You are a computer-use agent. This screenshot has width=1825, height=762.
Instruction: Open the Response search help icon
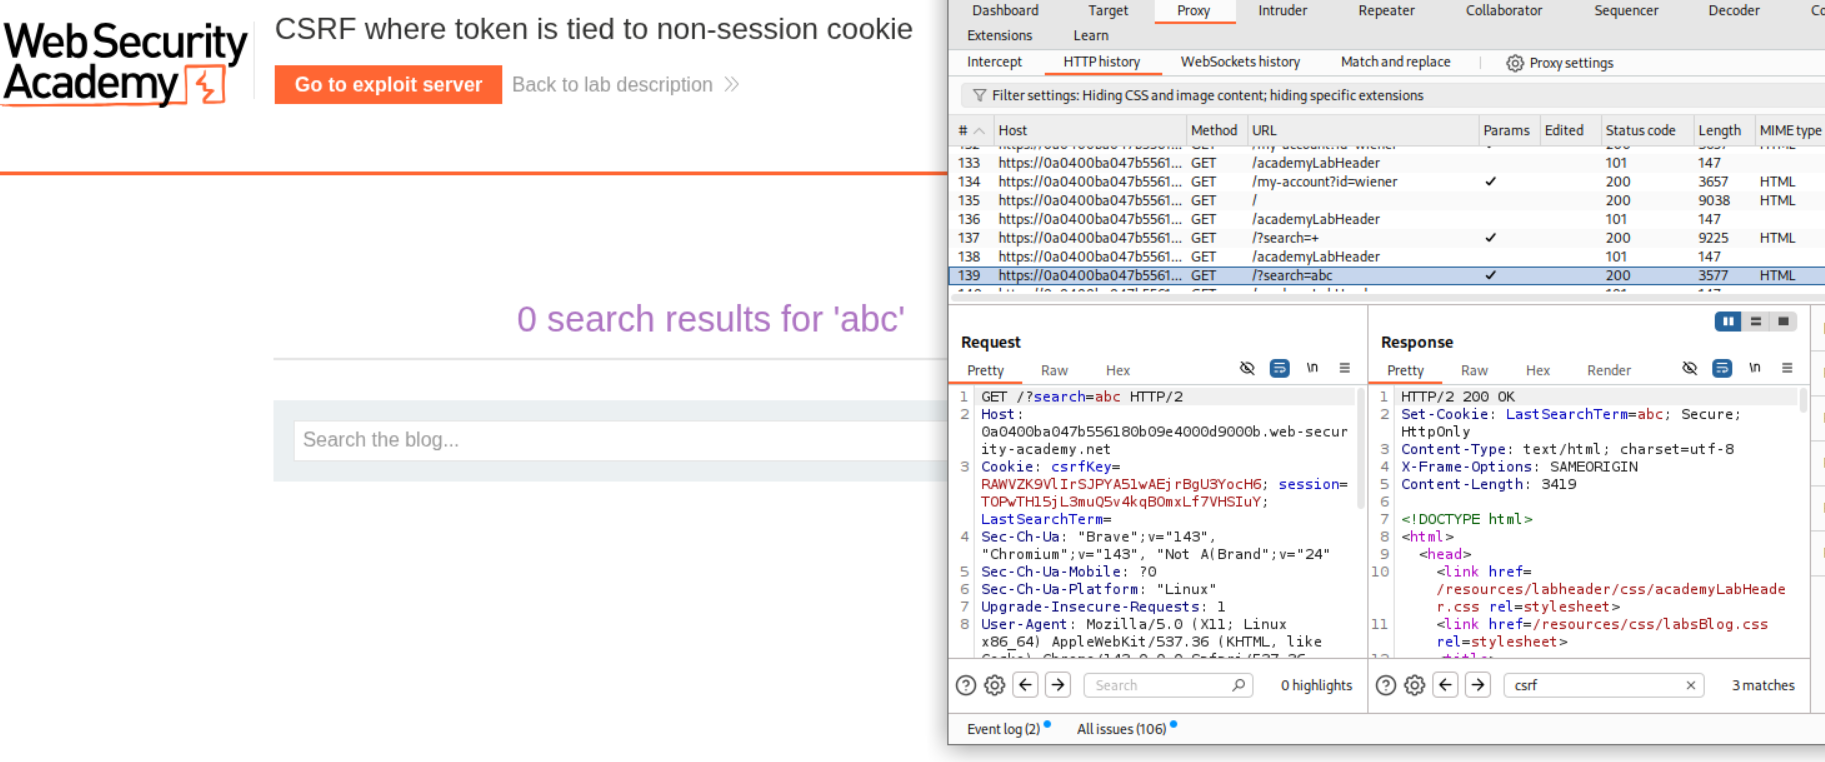[x=1385, y=685]
